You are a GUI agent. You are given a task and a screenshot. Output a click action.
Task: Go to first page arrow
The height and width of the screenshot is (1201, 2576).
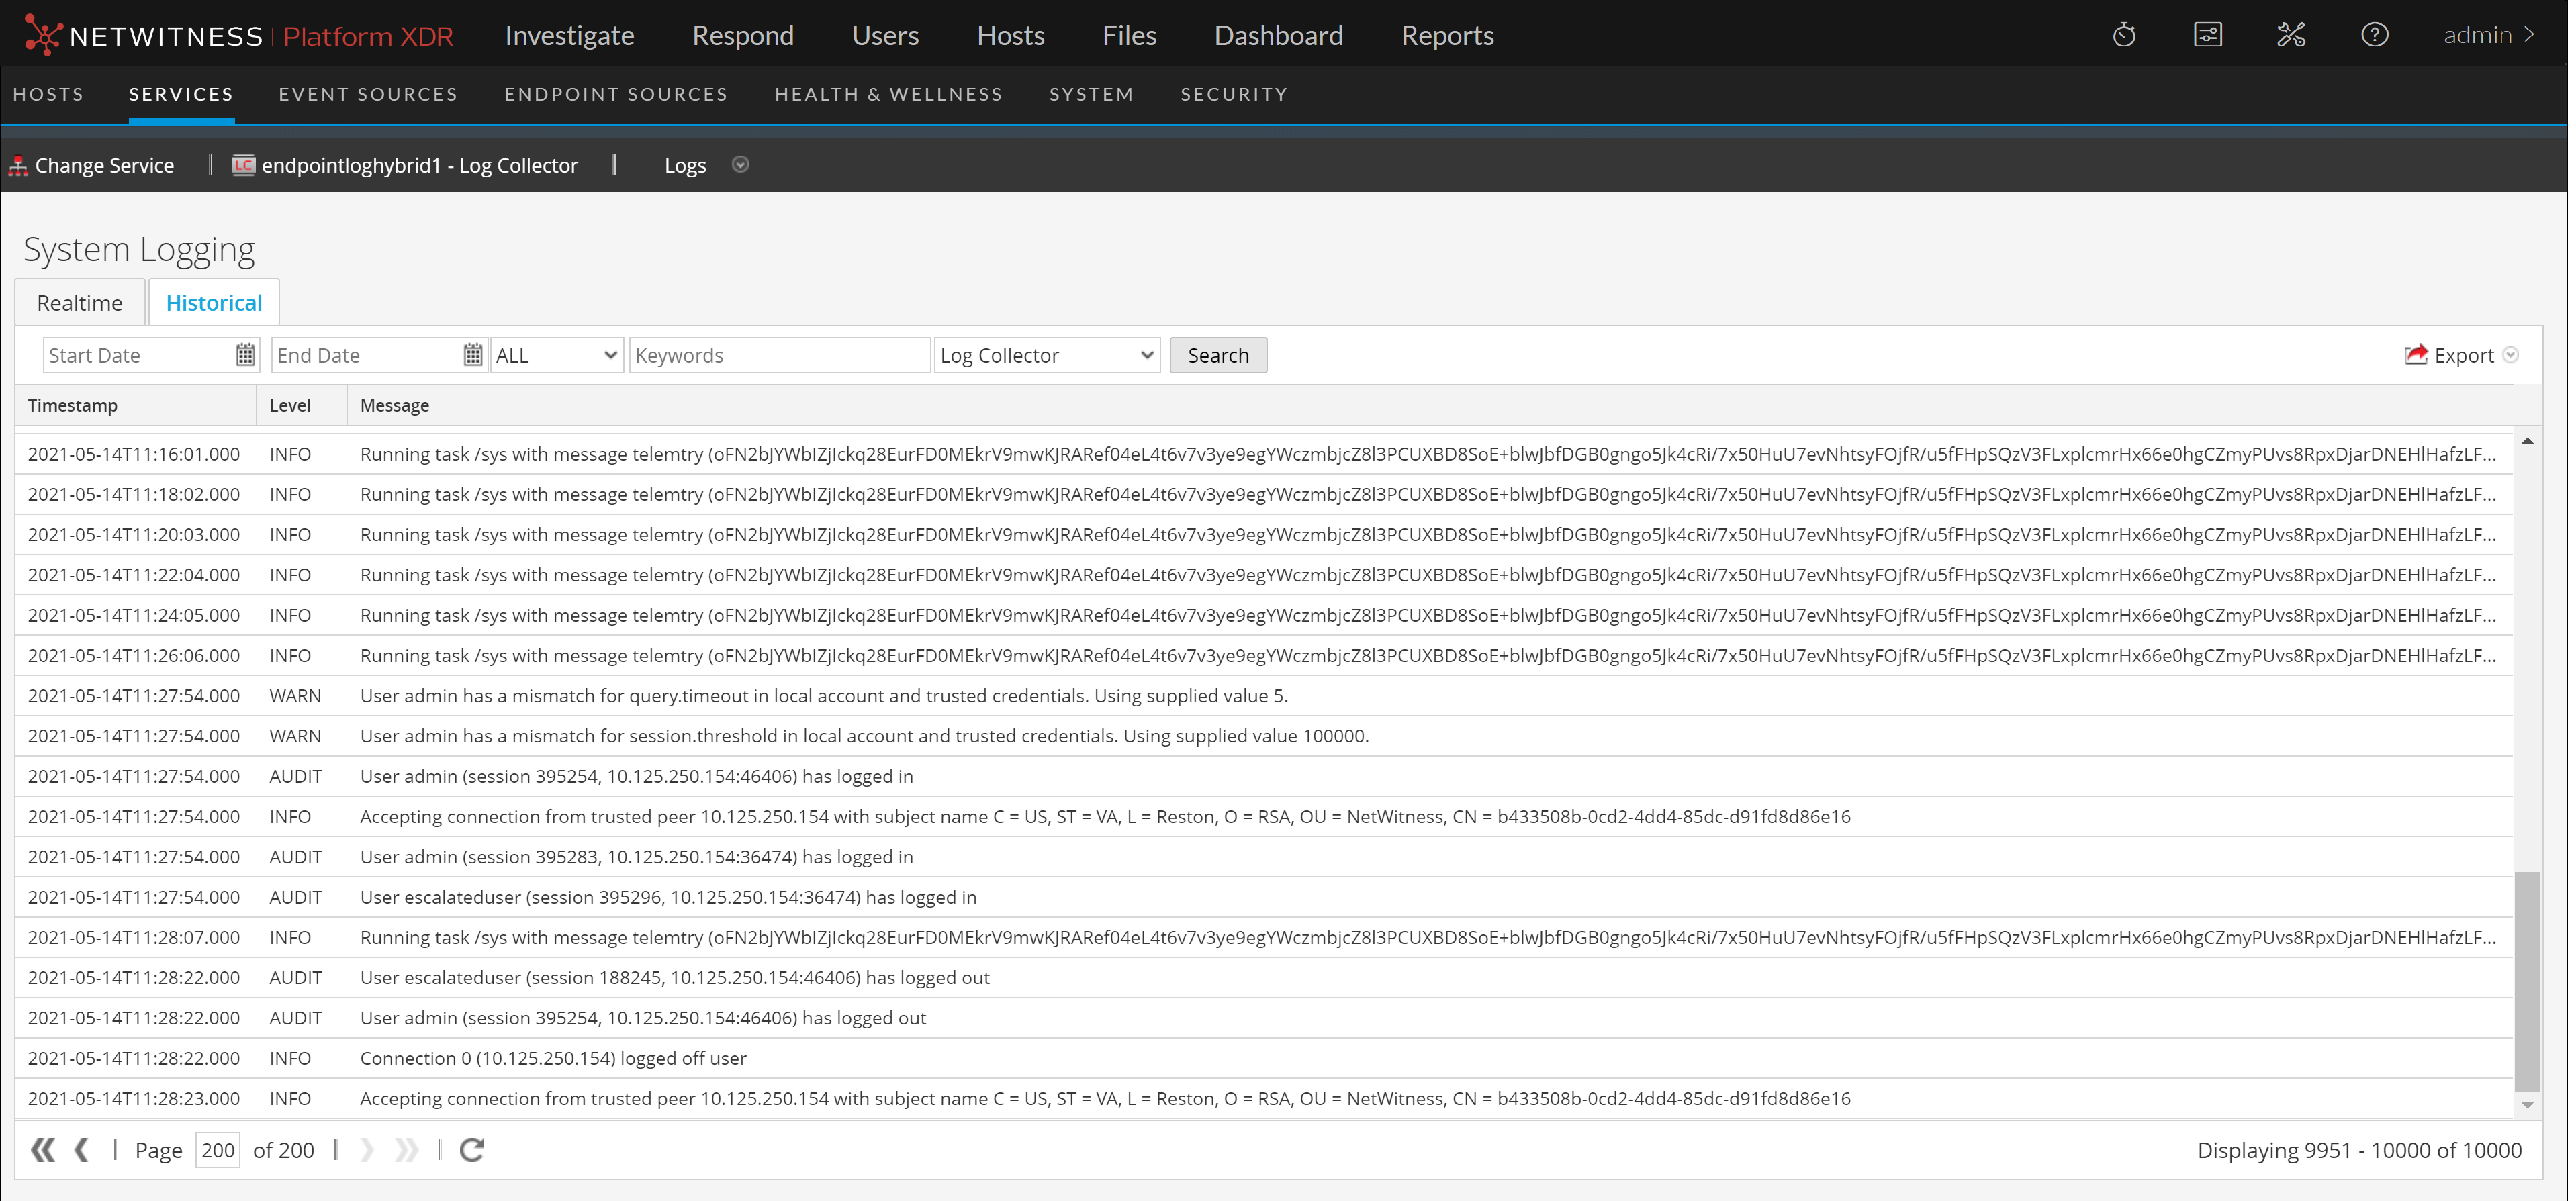point(42,1150)
